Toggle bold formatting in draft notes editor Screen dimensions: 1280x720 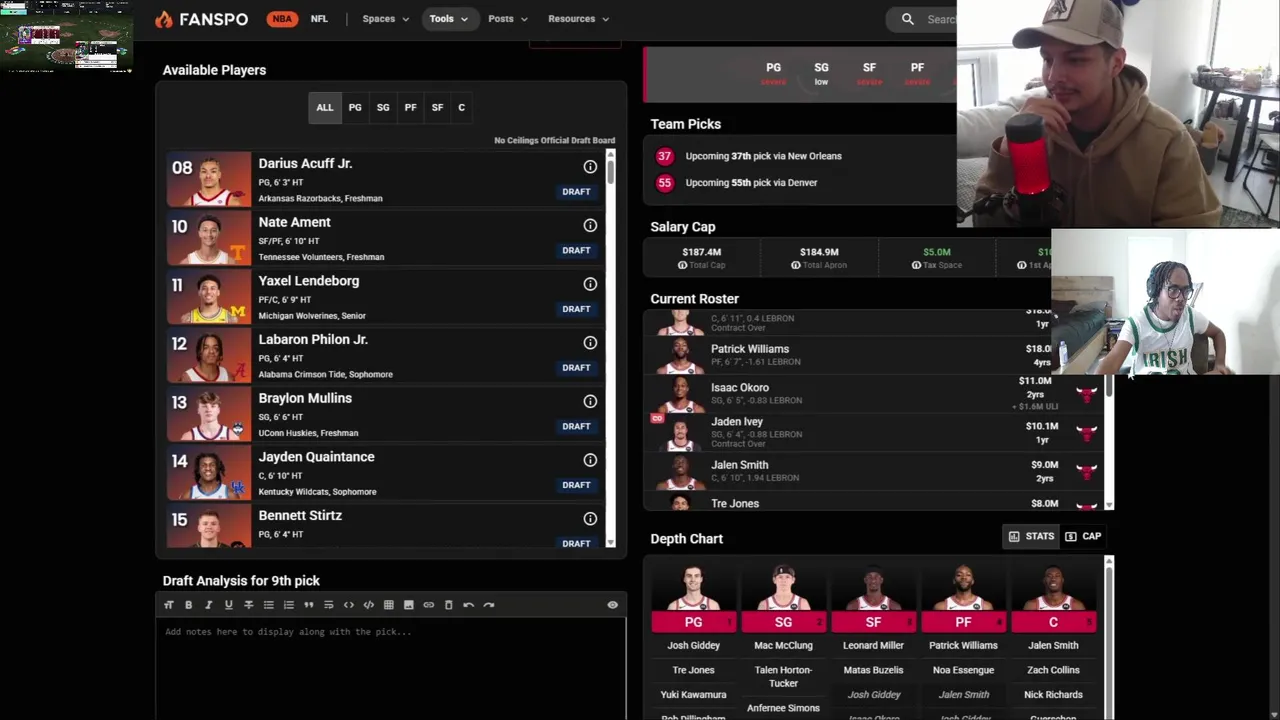188,605
